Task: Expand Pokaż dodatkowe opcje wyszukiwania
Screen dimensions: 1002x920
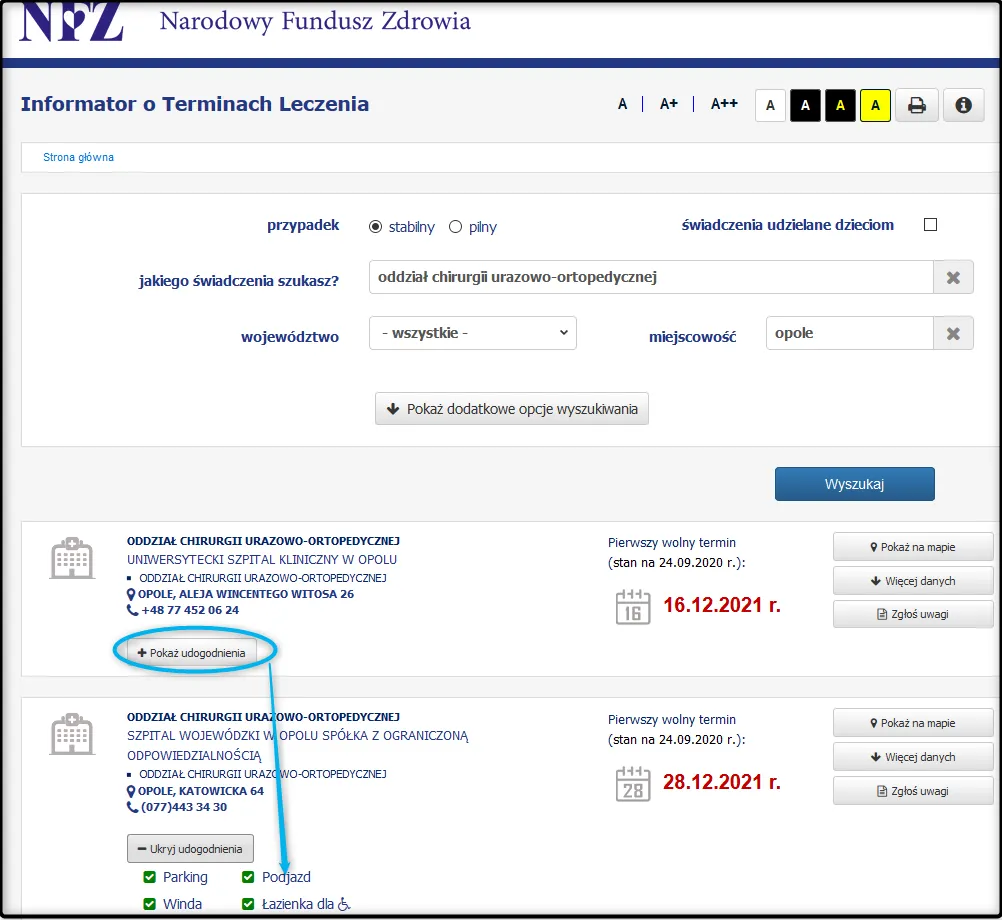Action: (x=511, y=408)
